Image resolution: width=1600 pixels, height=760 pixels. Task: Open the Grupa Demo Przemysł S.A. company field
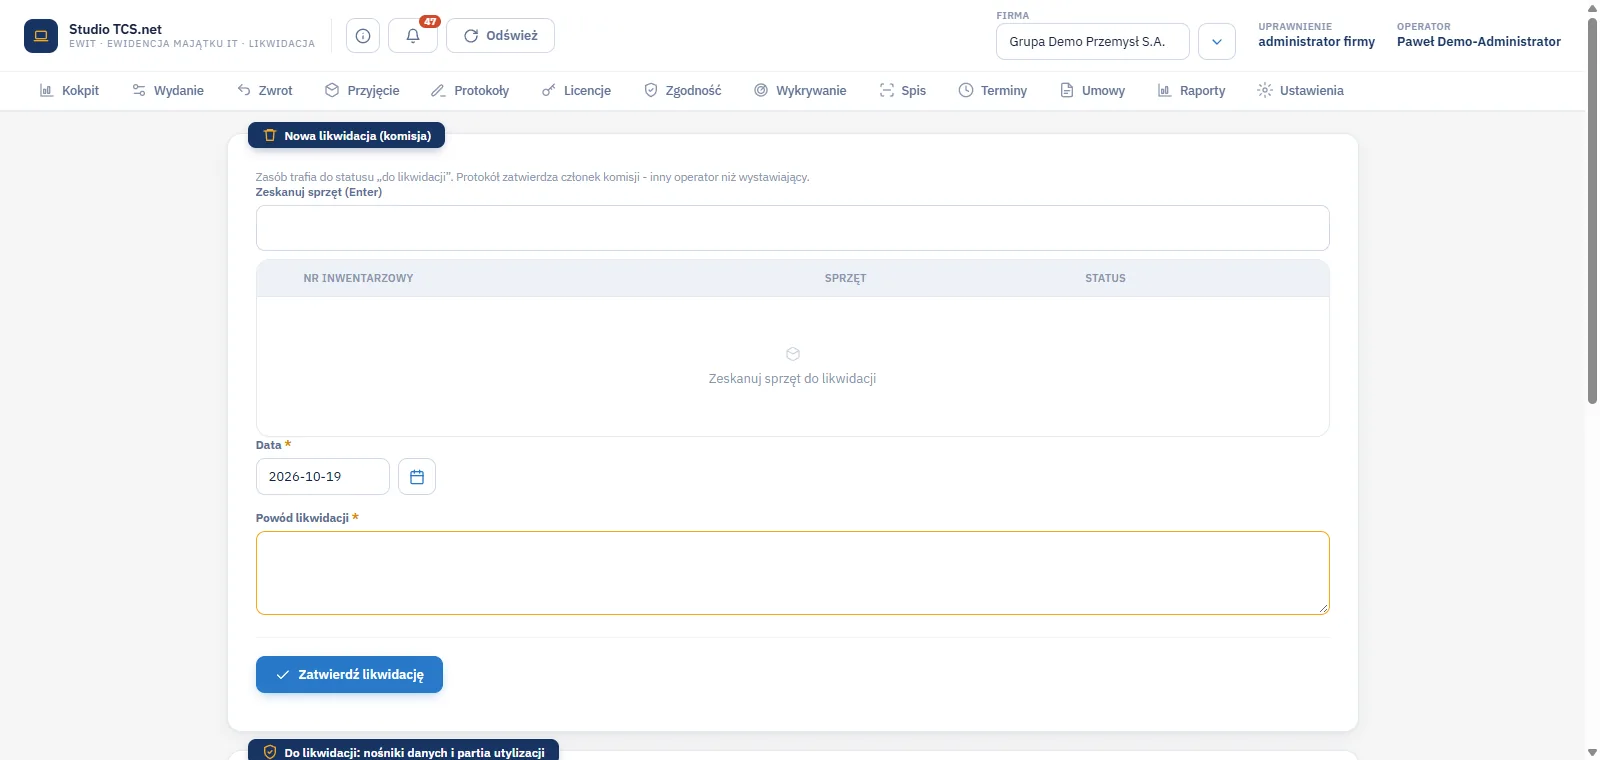(x=1093, y=42)
